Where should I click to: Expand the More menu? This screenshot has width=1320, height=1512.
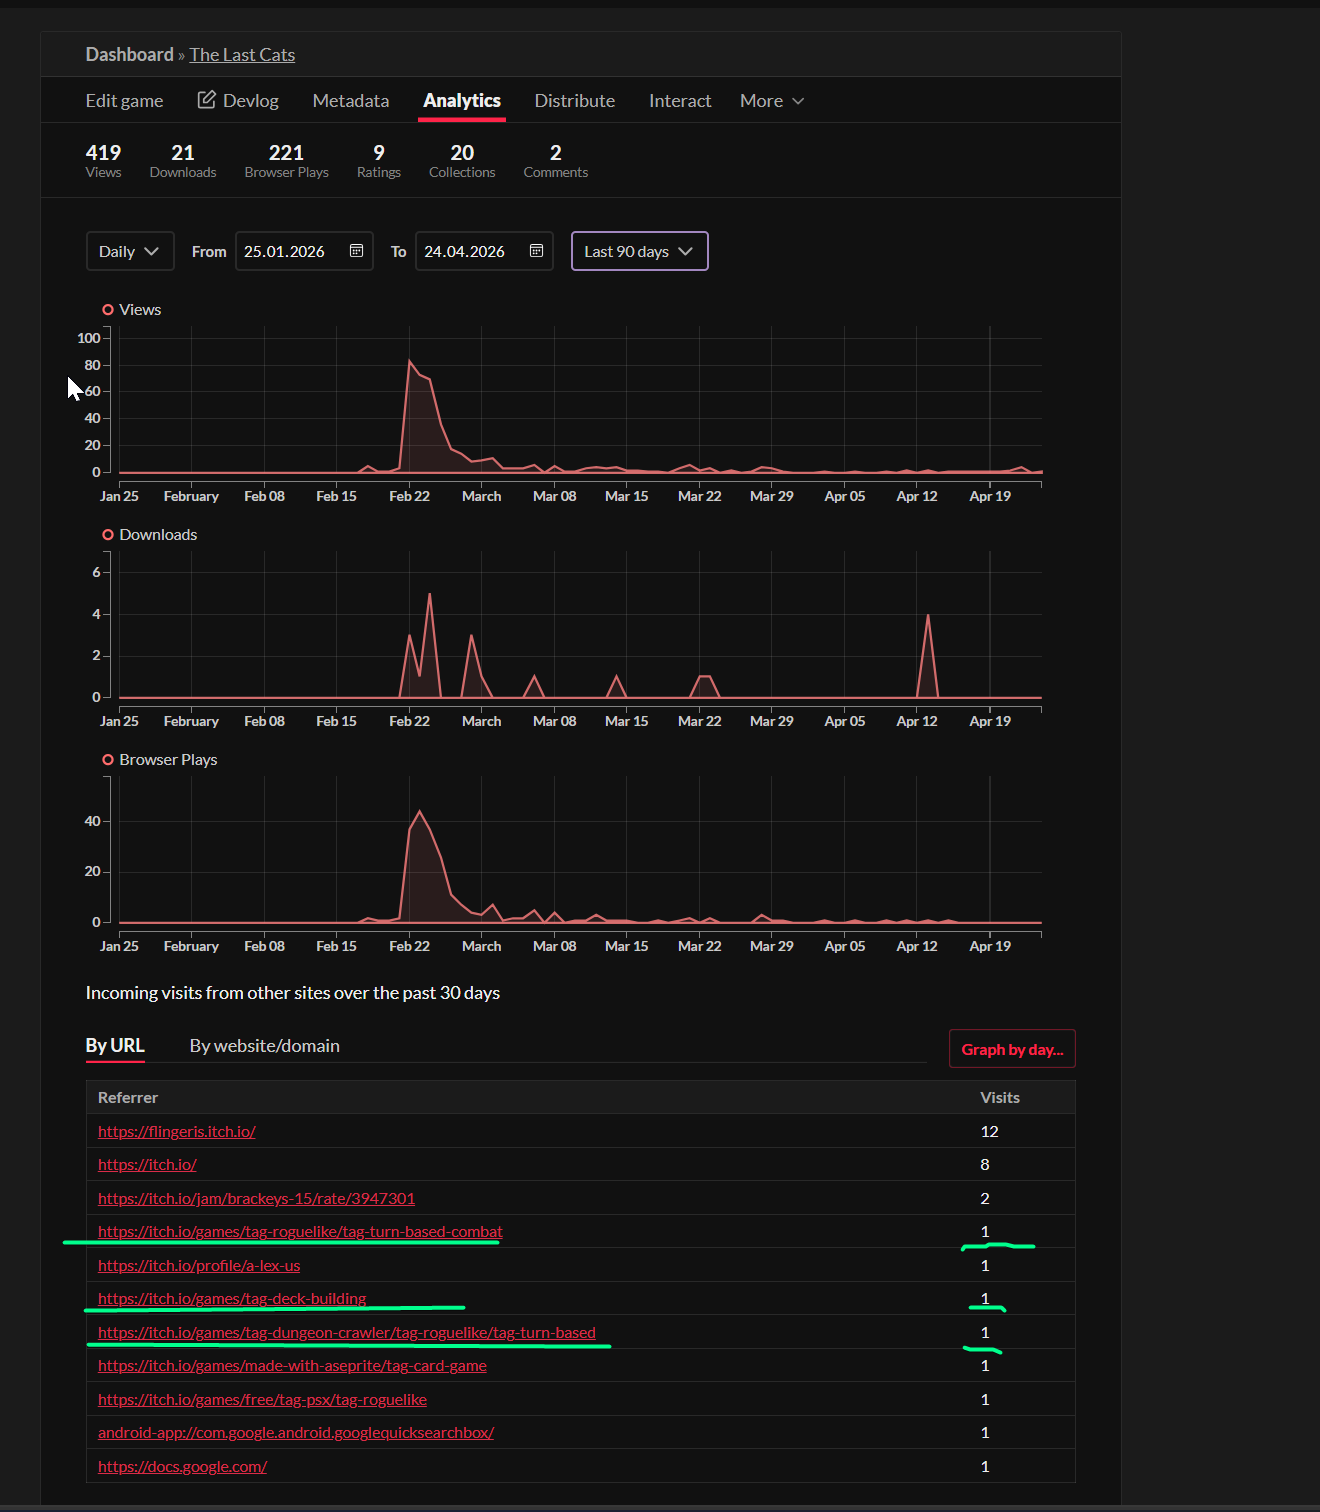pyautogui.click(x=771, y=101)
